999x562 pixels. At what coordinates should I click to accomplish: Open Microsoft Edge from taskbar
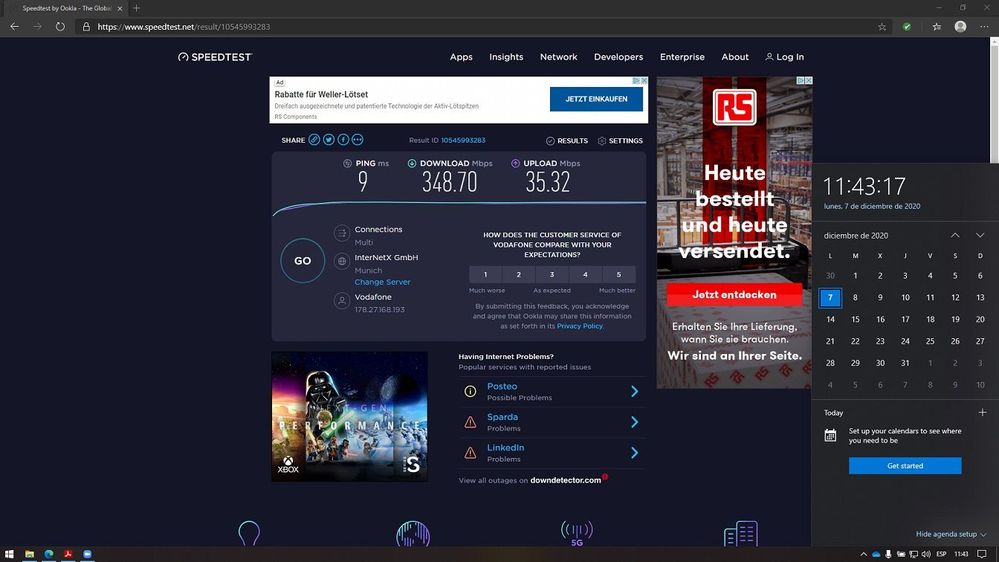pos(49,554)
